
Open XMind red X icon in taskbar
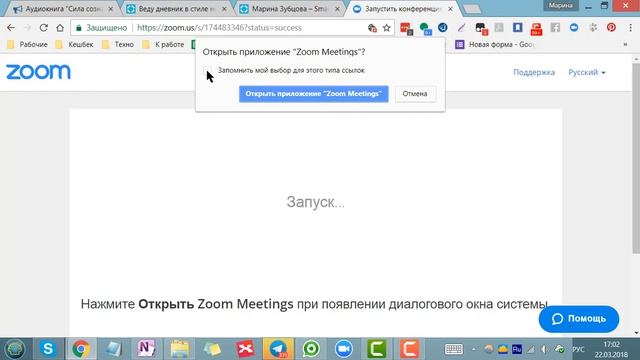245,349
